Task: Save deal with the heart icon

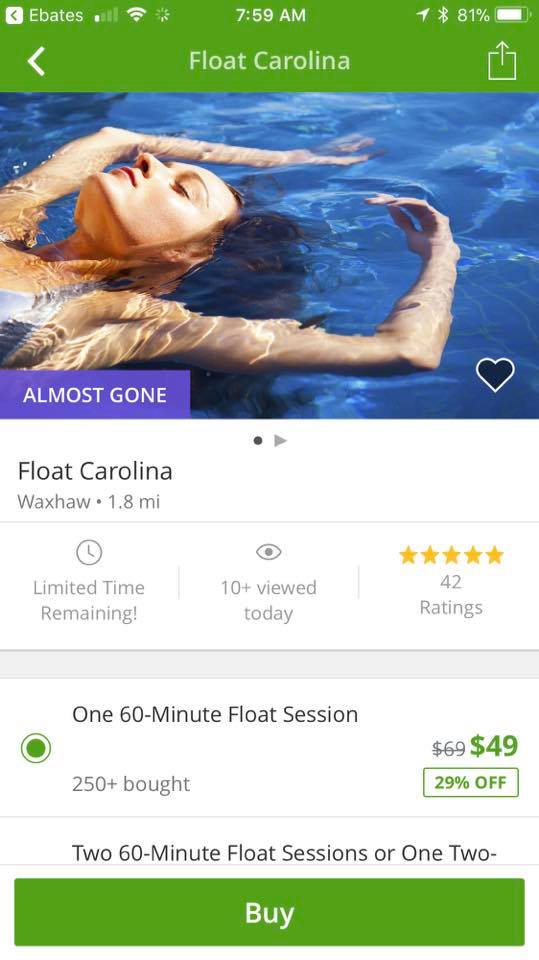Action: tap(495, 374)
